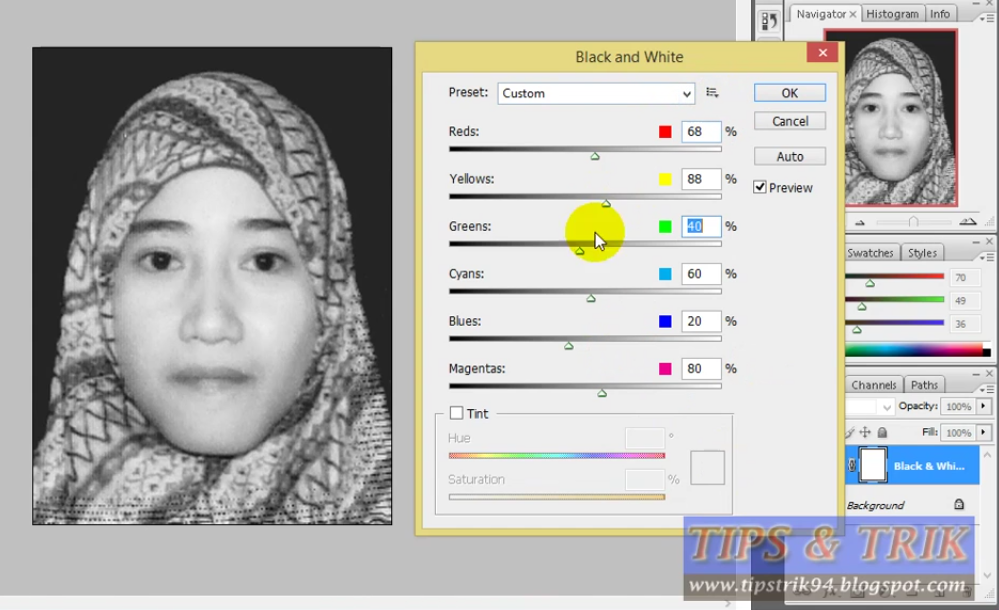
Task: Open the layer blend mode dropdown
Action: pos(870,406)
